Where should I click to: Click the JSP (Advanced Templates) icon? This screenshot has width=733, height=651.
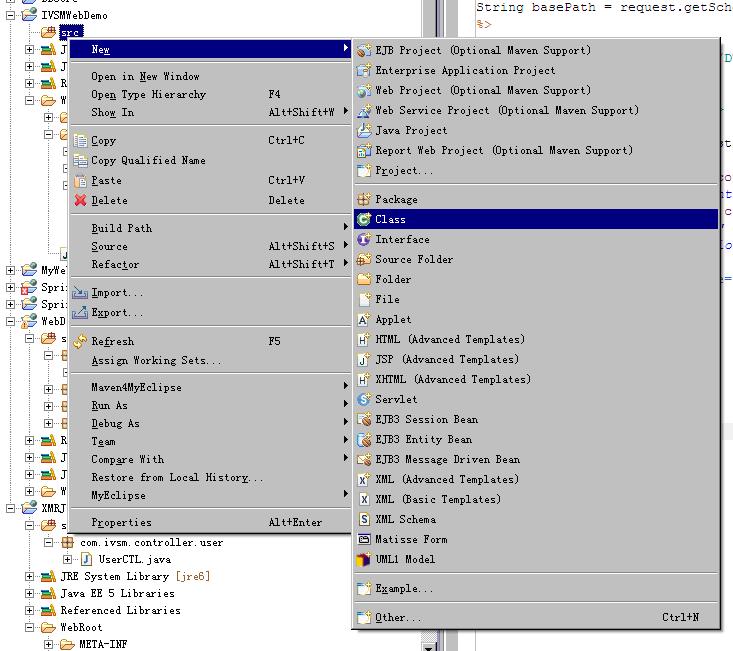pyautogui.click(x=364, y=359)
